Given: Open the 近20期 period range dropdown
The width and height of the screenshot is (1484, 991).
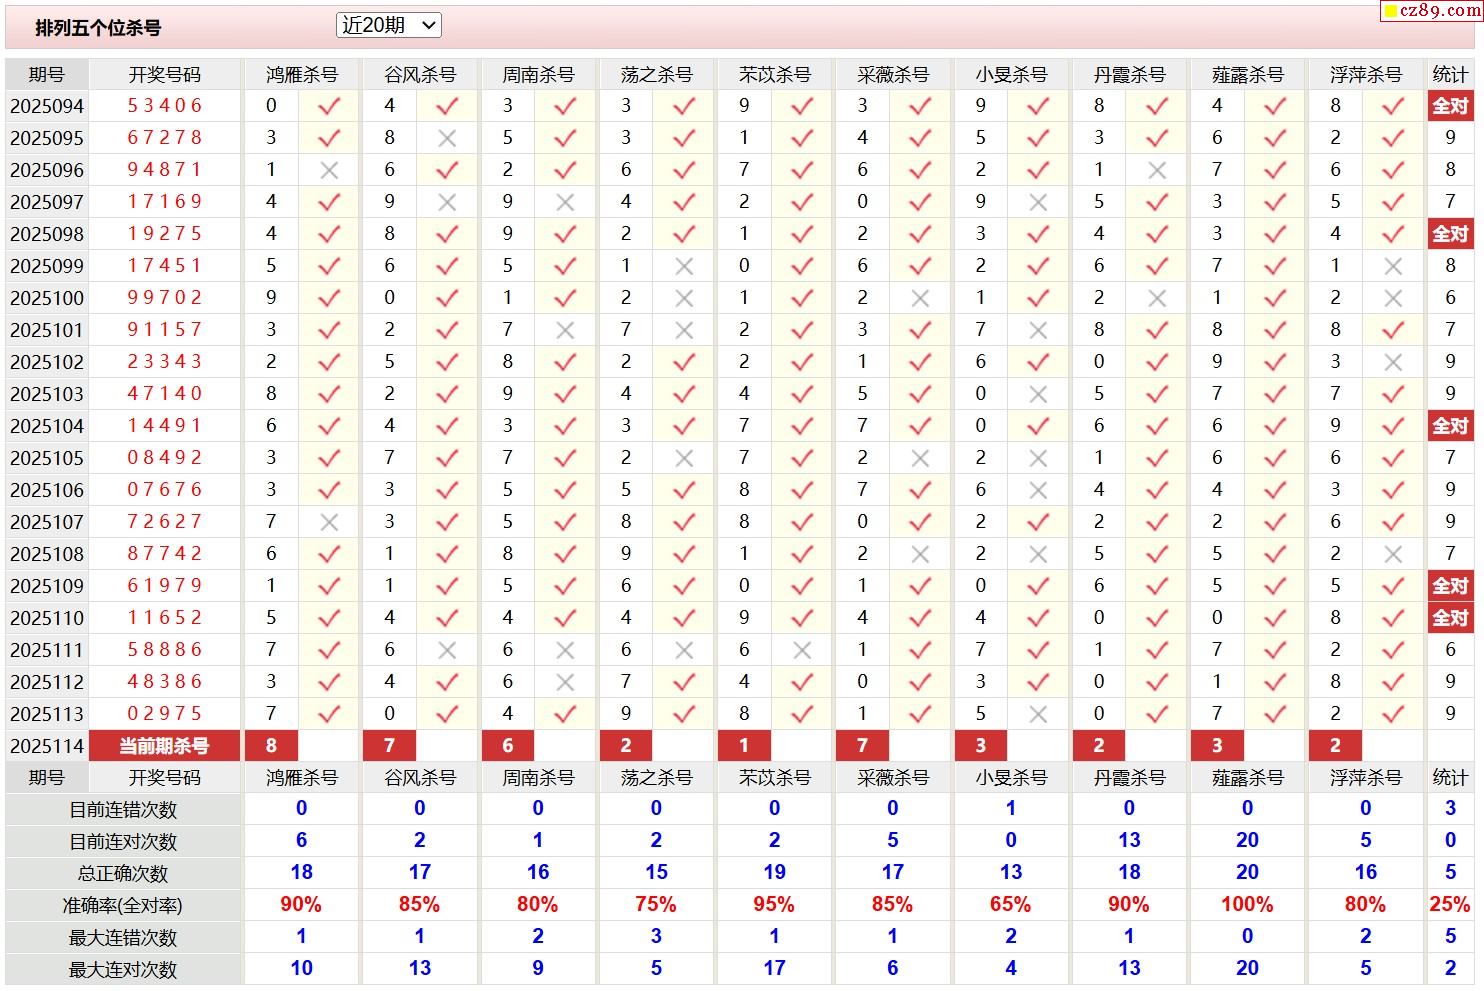Looking at the screenshot, I should tap(389, 26).
